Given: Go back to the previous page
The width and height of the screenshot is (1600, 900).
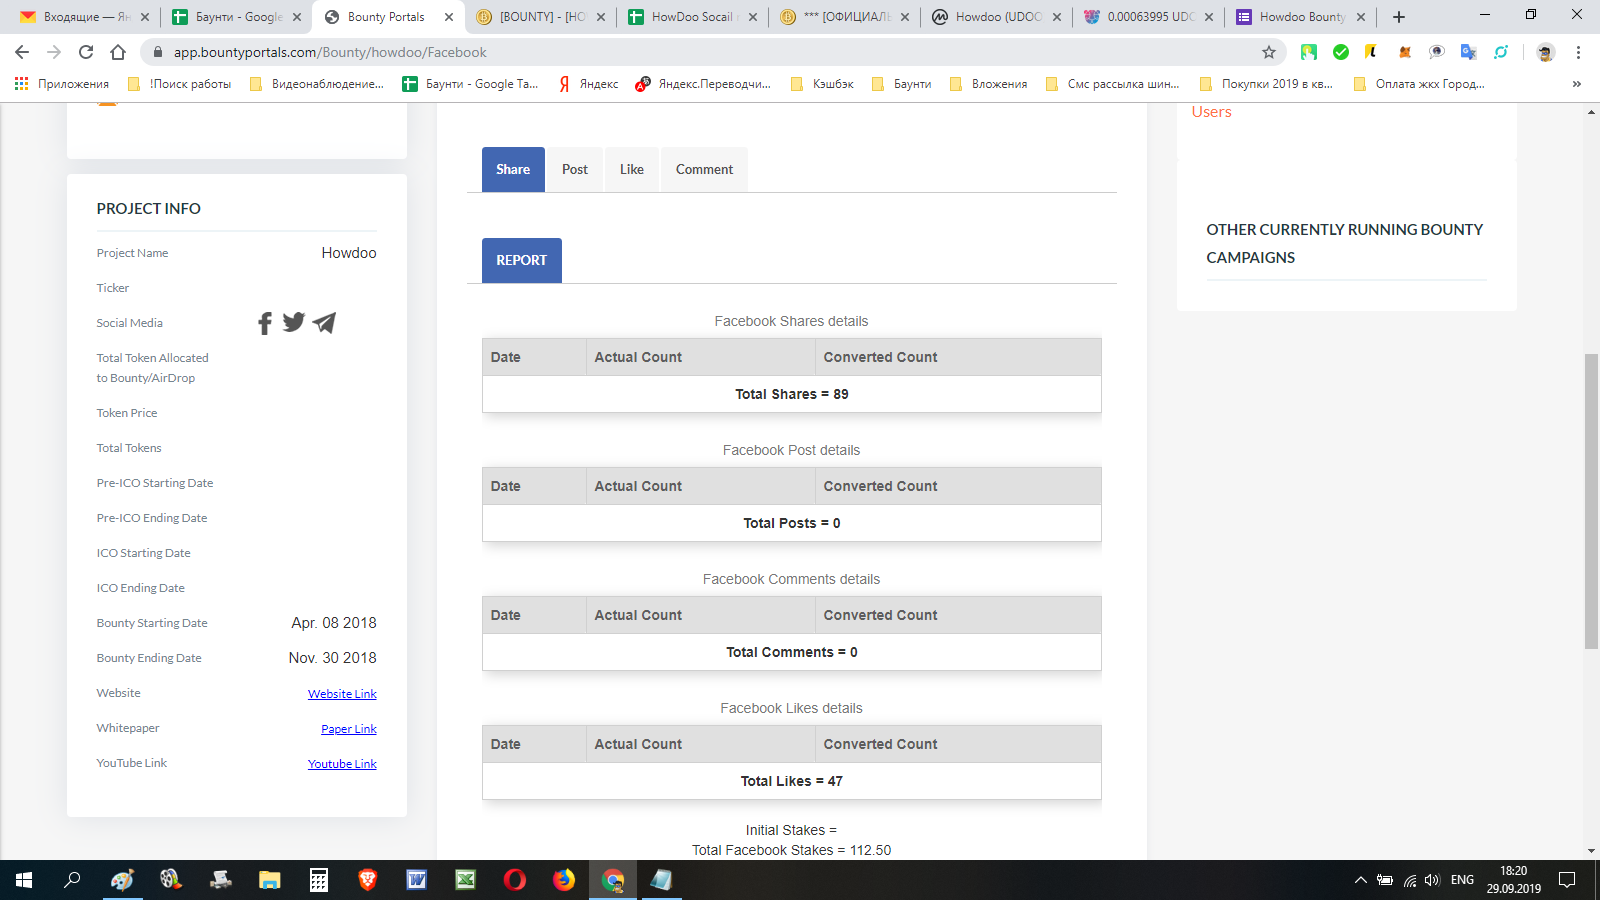Looking at the screenshot, I should click(22, 52).
